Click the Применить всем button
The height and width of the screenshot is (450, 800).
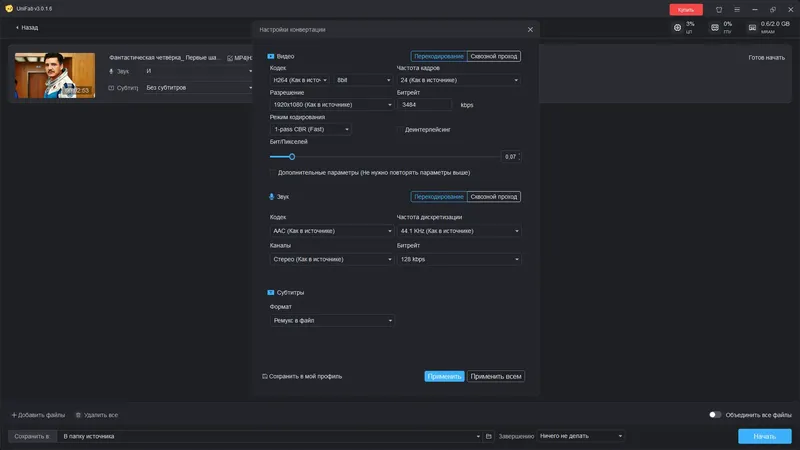coord(496,377)
